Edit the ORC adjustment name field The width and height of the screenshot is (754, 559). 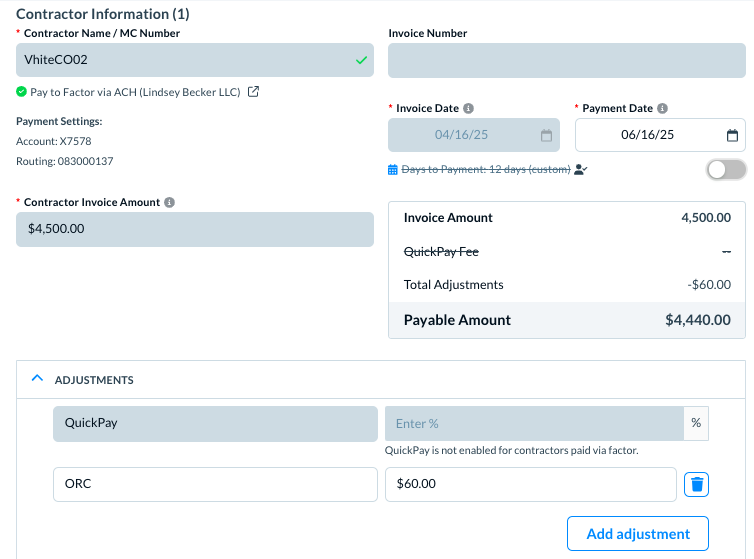(x=214, y=484)
